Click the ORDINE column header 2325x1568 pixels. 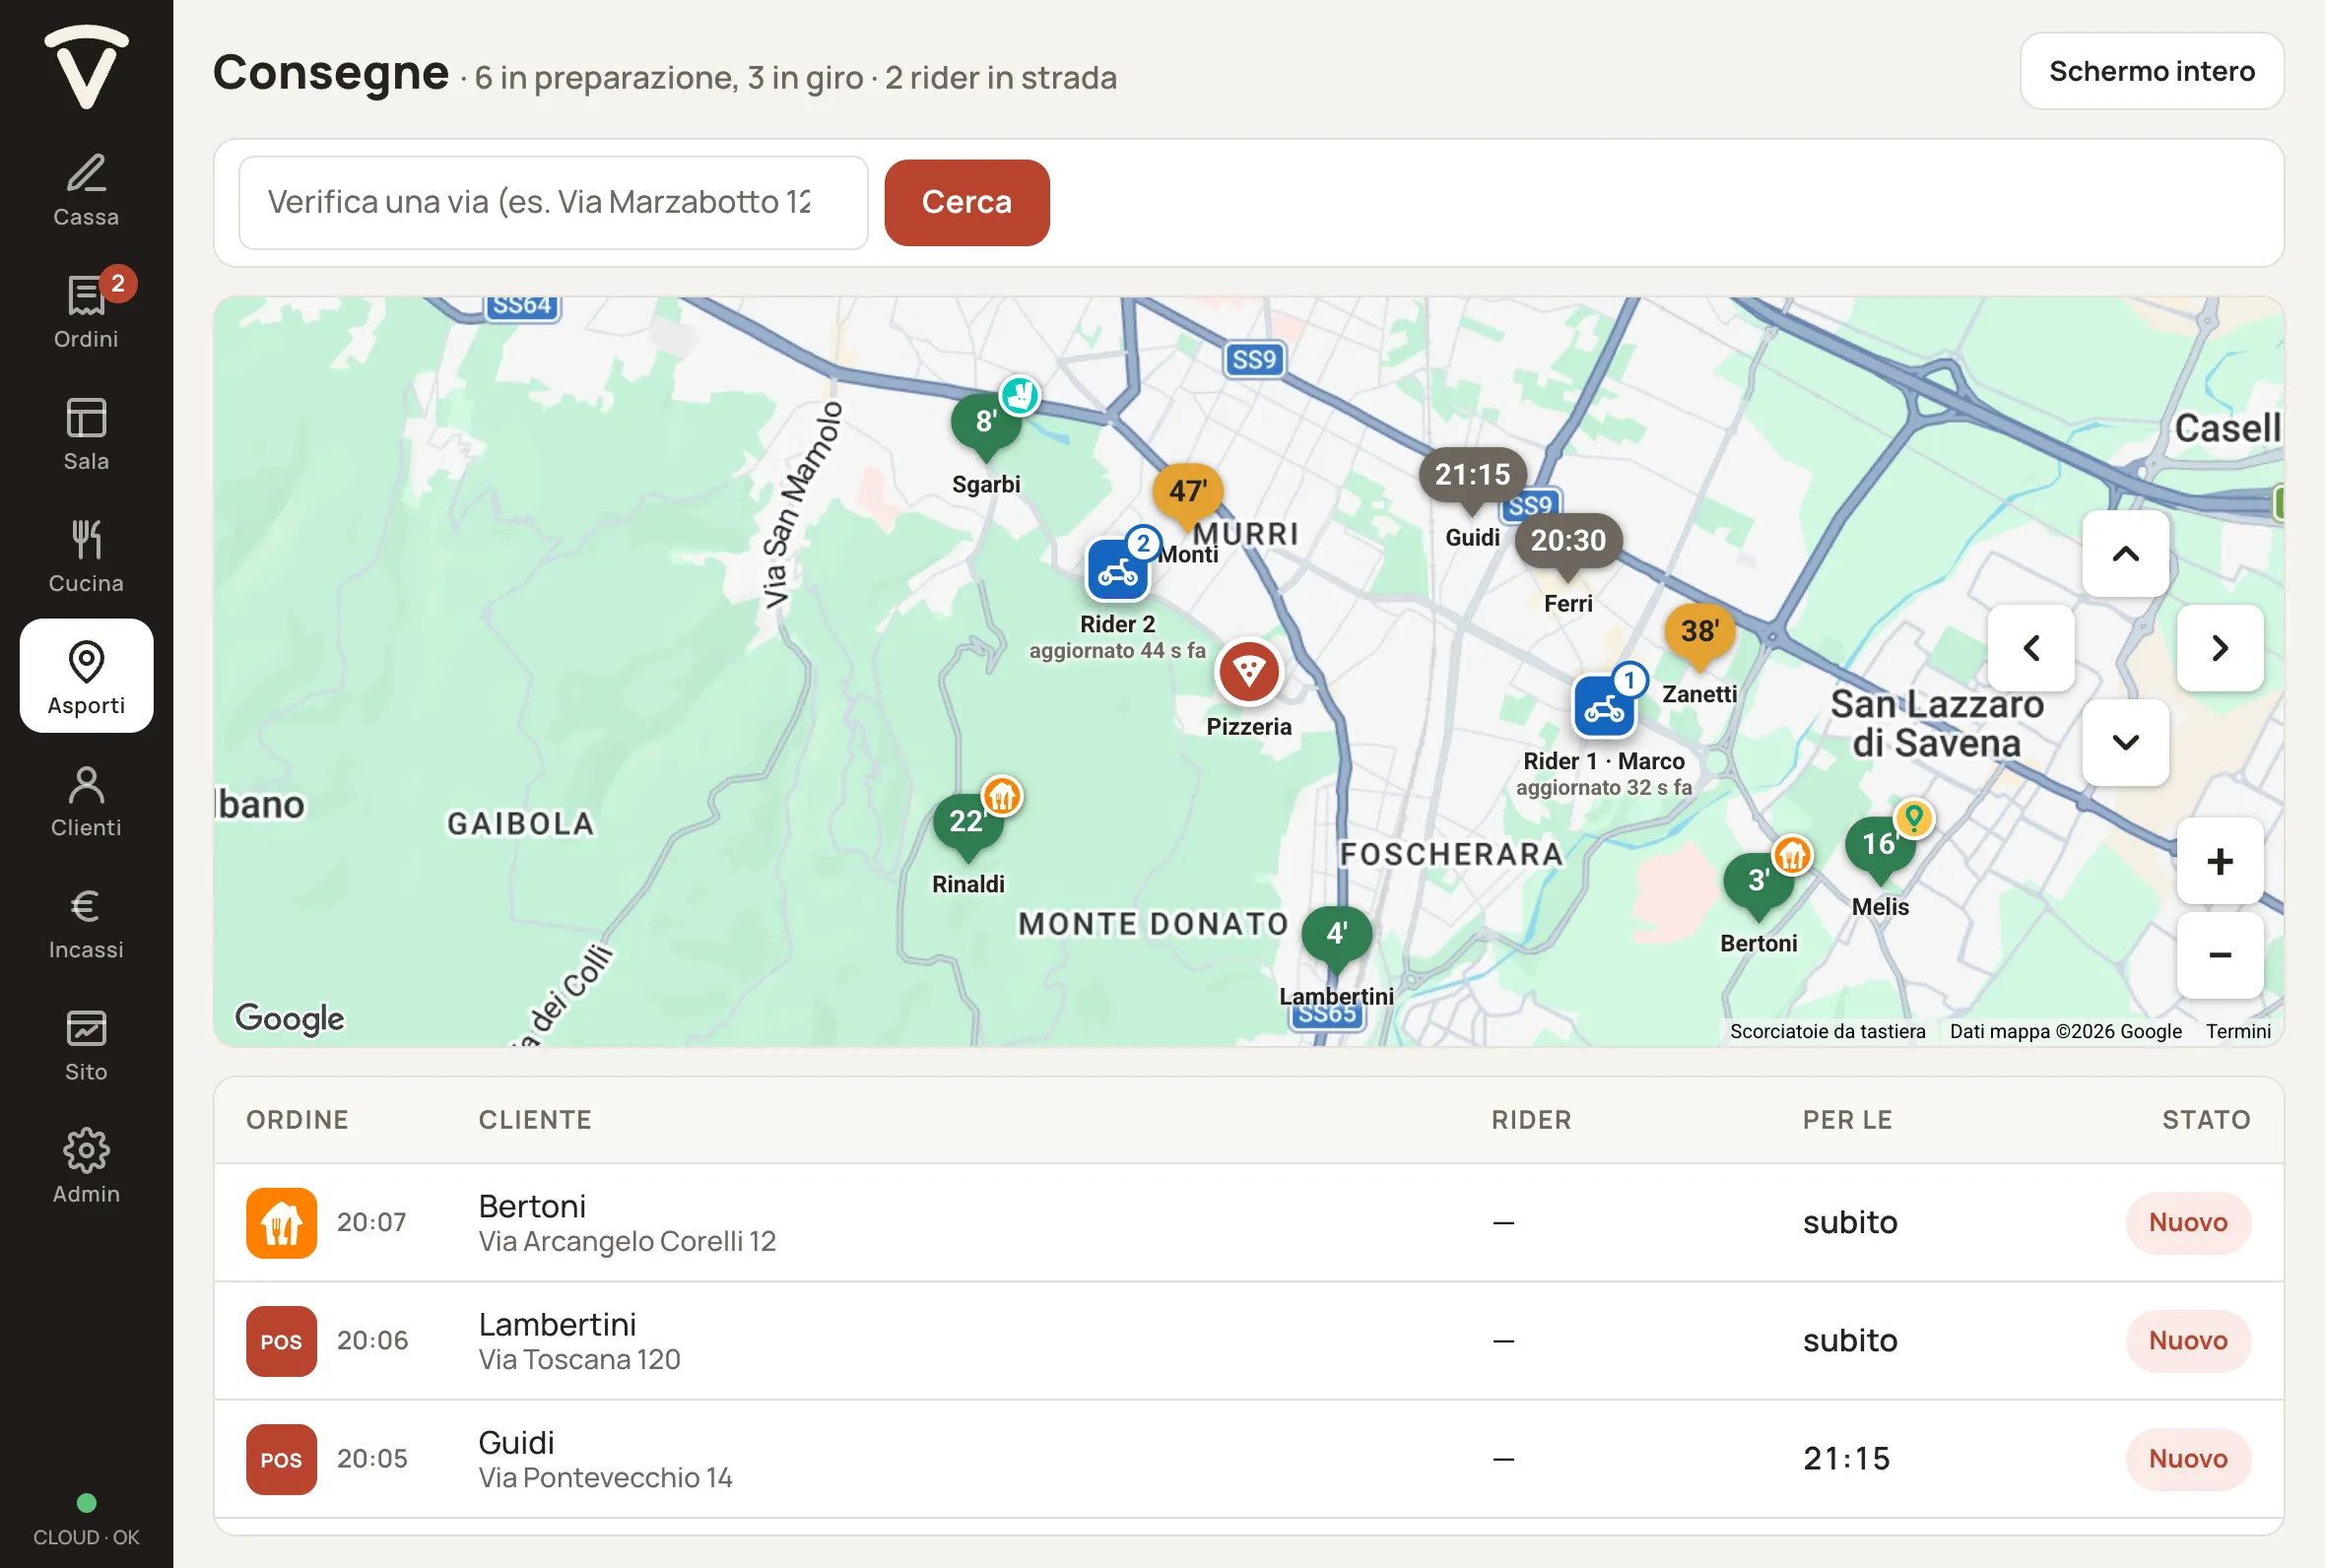[x=297, y=1120]
